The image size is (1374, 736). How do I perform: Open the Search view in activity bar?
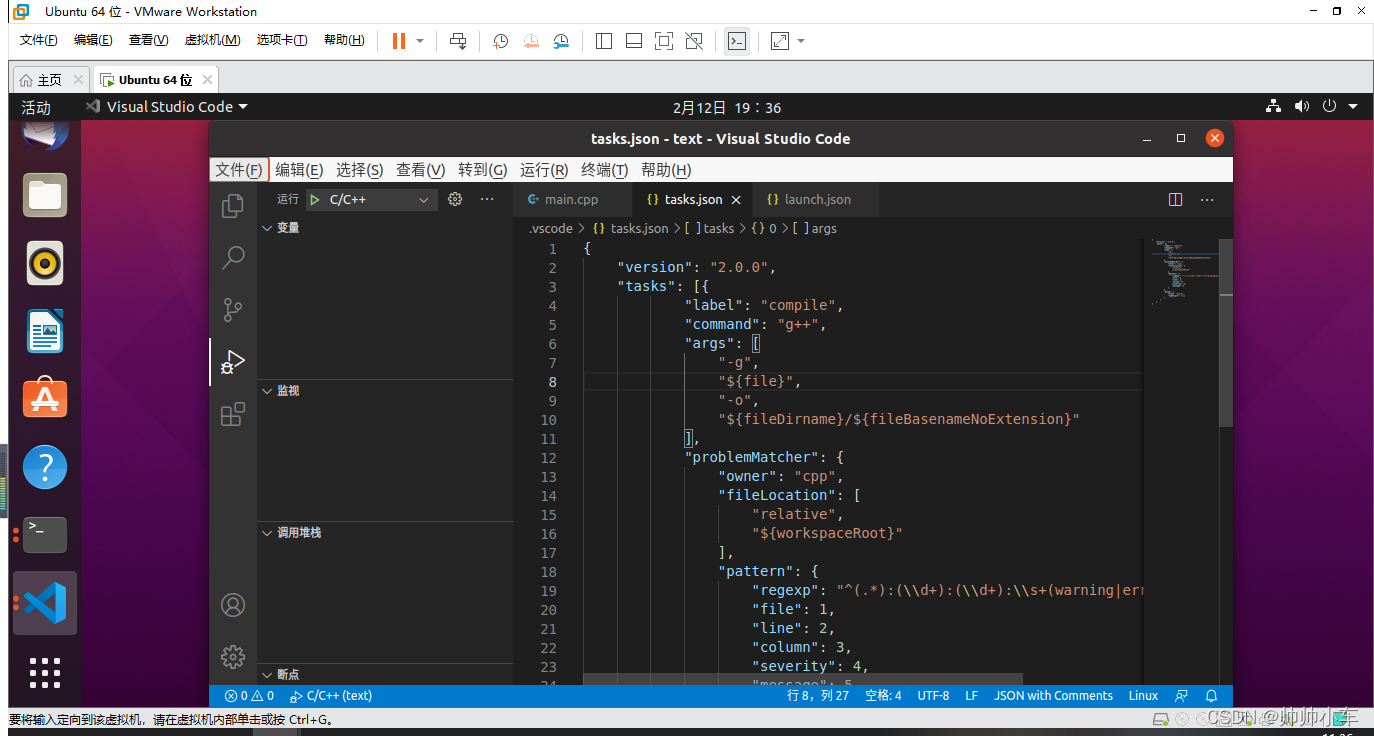233,258
